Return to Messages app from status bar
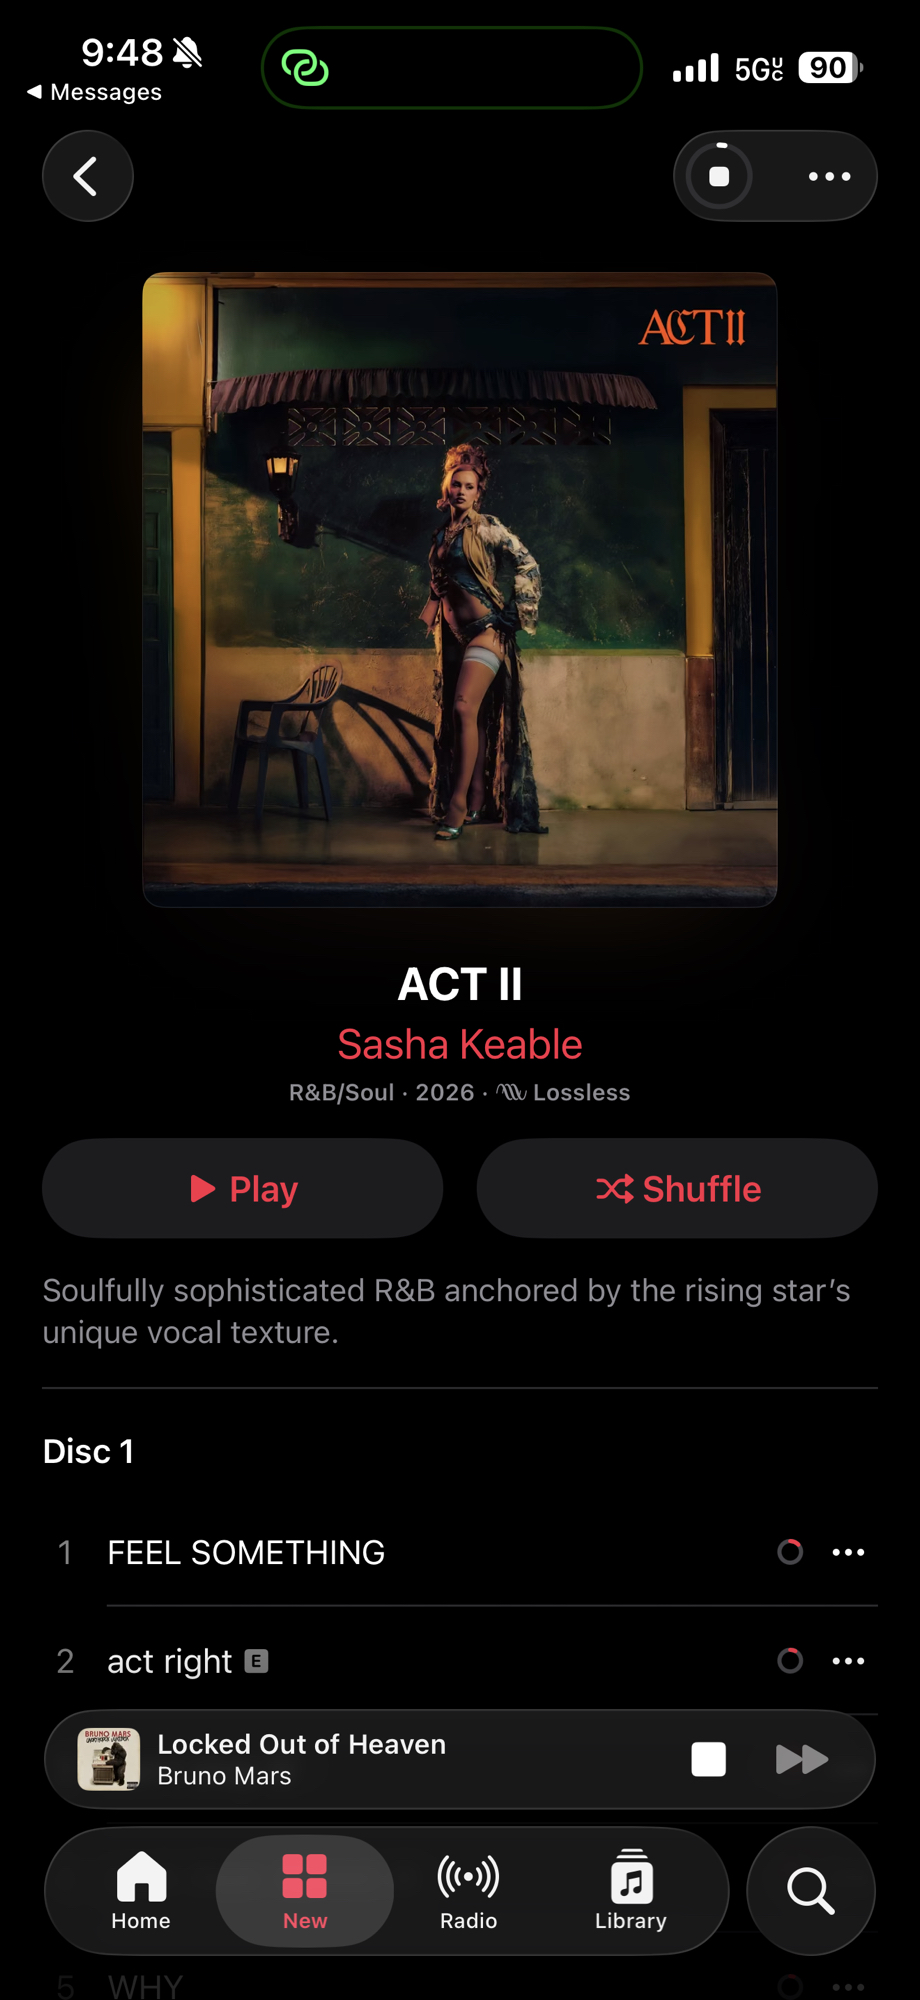Viewport: 920px width, 2000px height. coord(94,92)
